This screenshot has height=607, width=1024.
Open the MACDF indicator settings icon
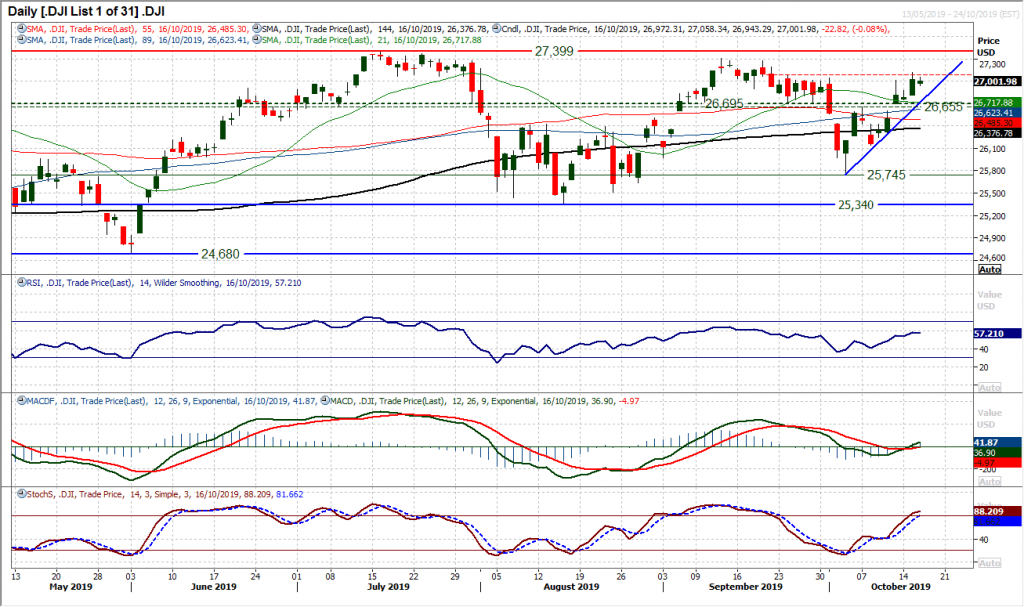[20, 401]
